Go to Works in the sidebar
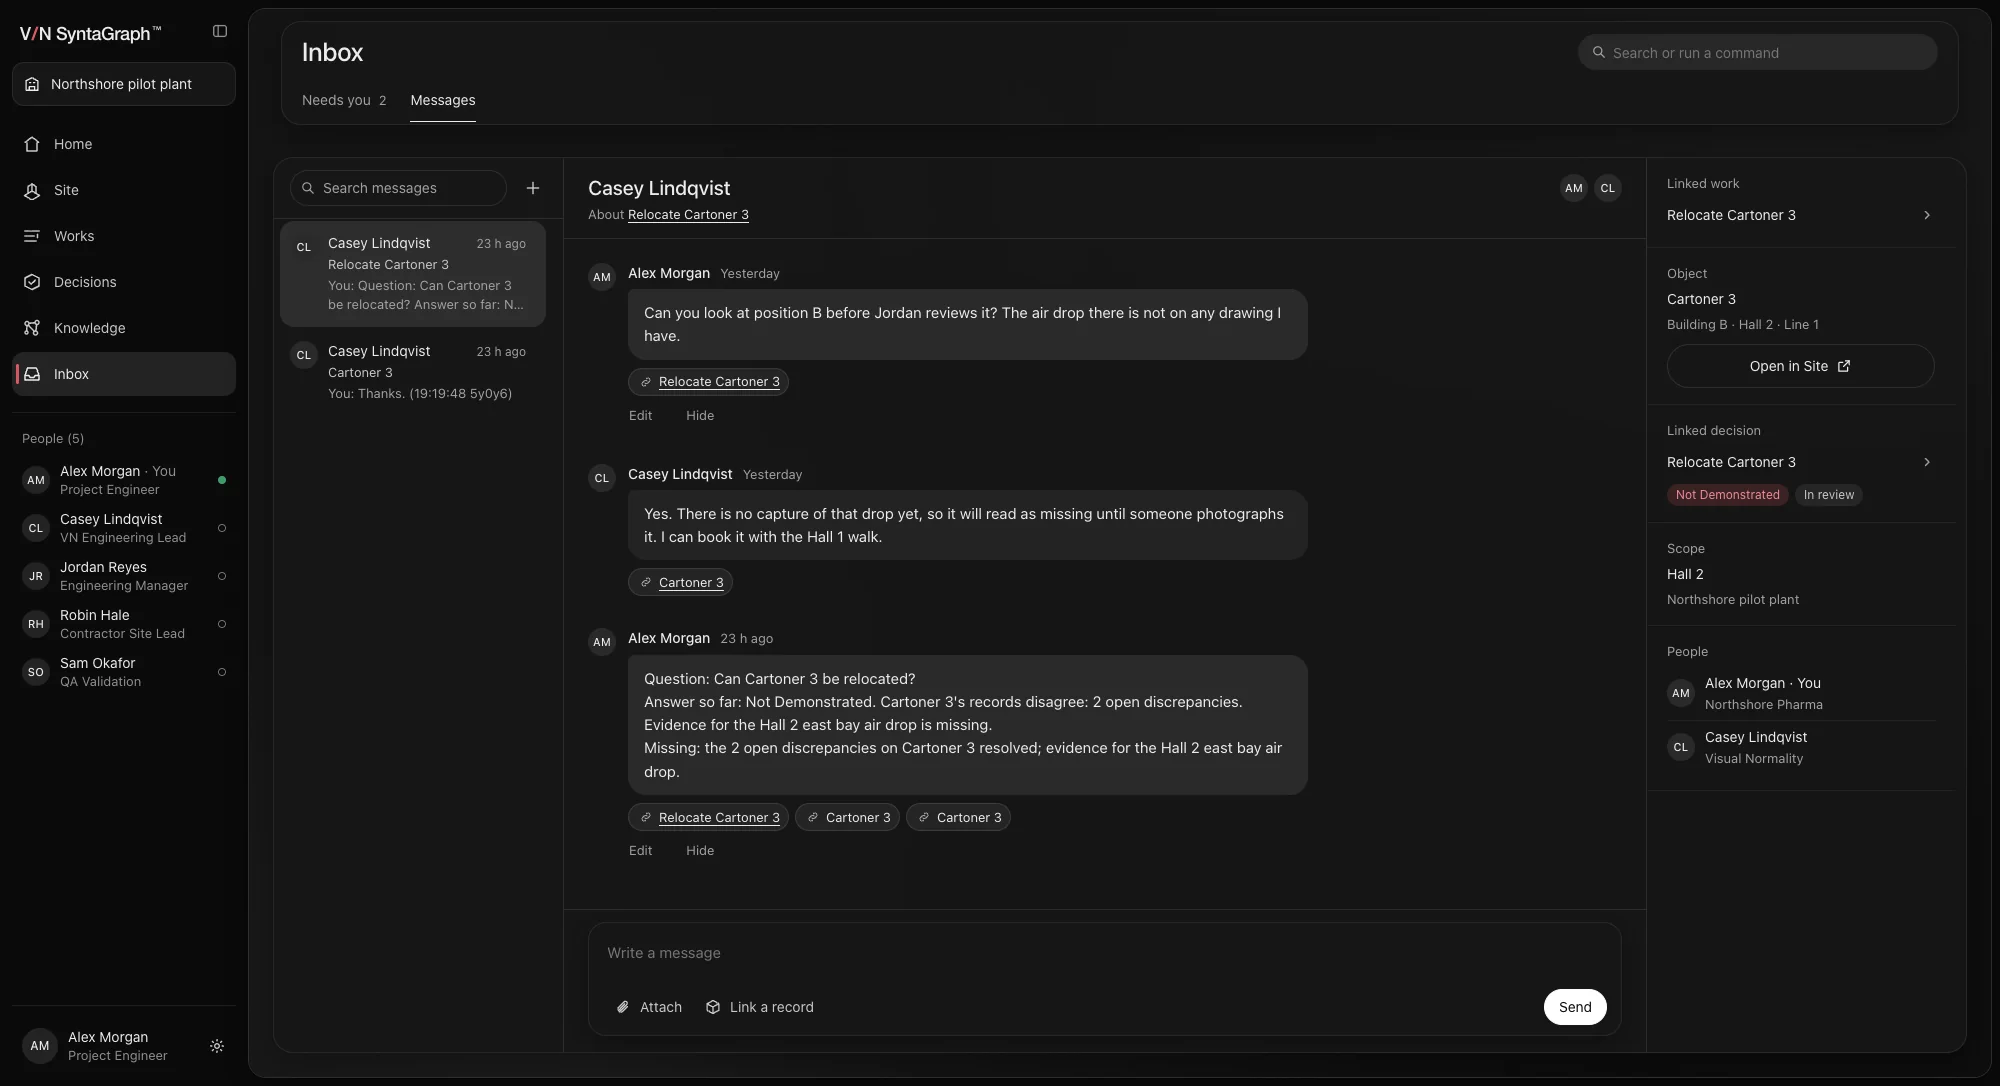 (124, 236)
